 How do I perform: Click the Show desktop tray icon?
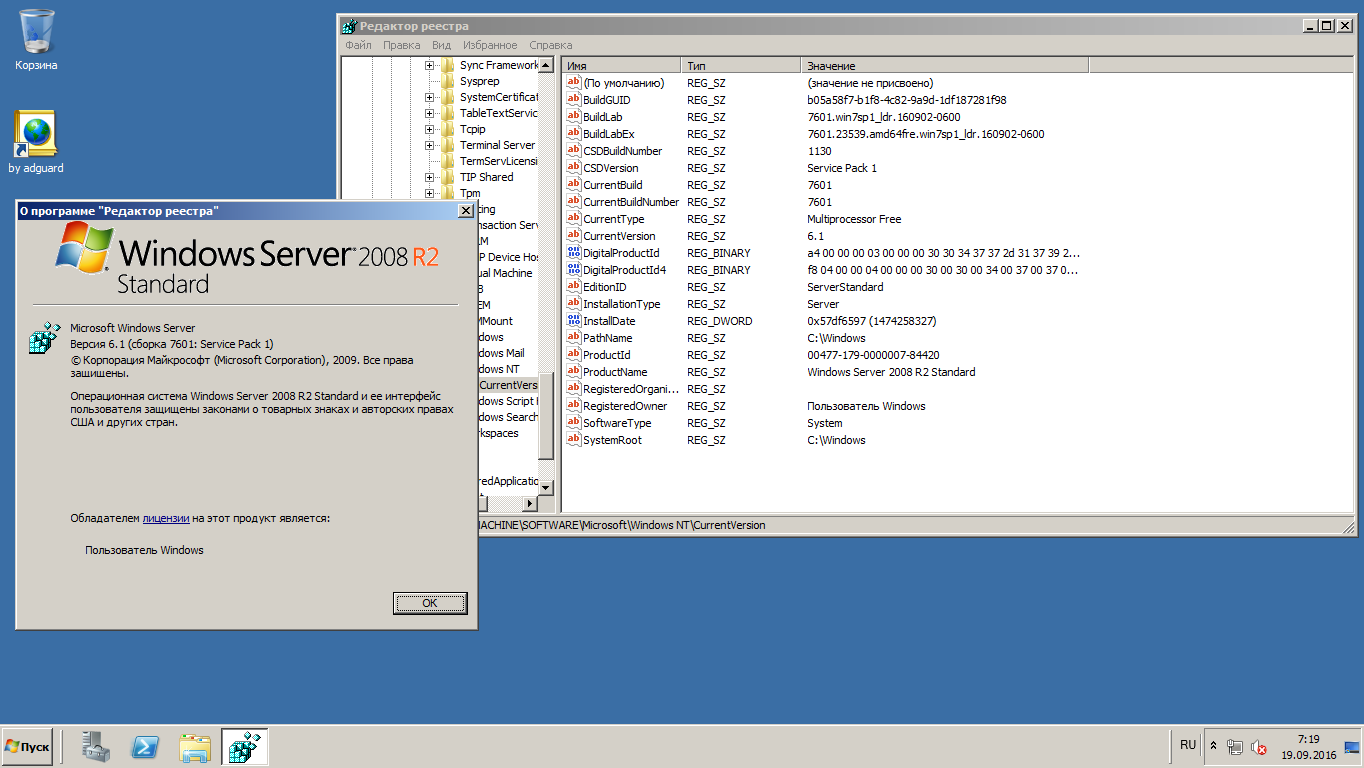(1351, 746)
